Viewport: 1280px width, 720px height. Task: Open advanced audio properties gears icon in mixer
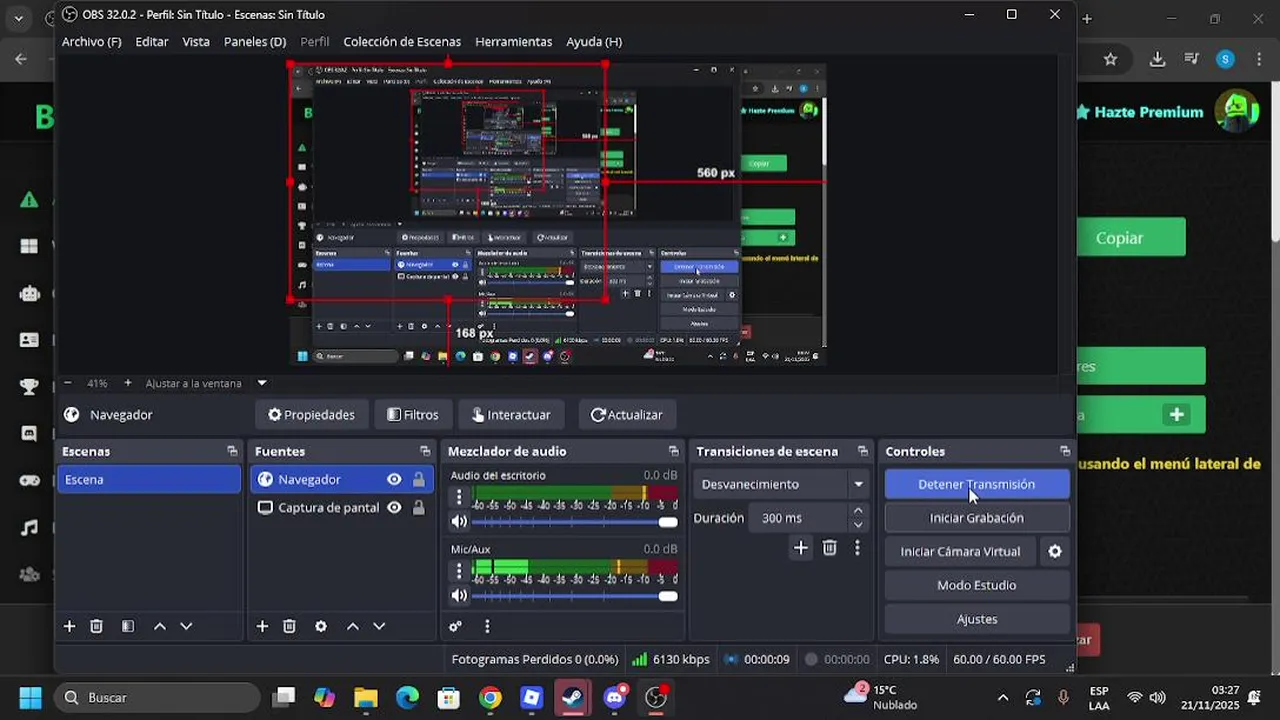click(x=456, y=626)
